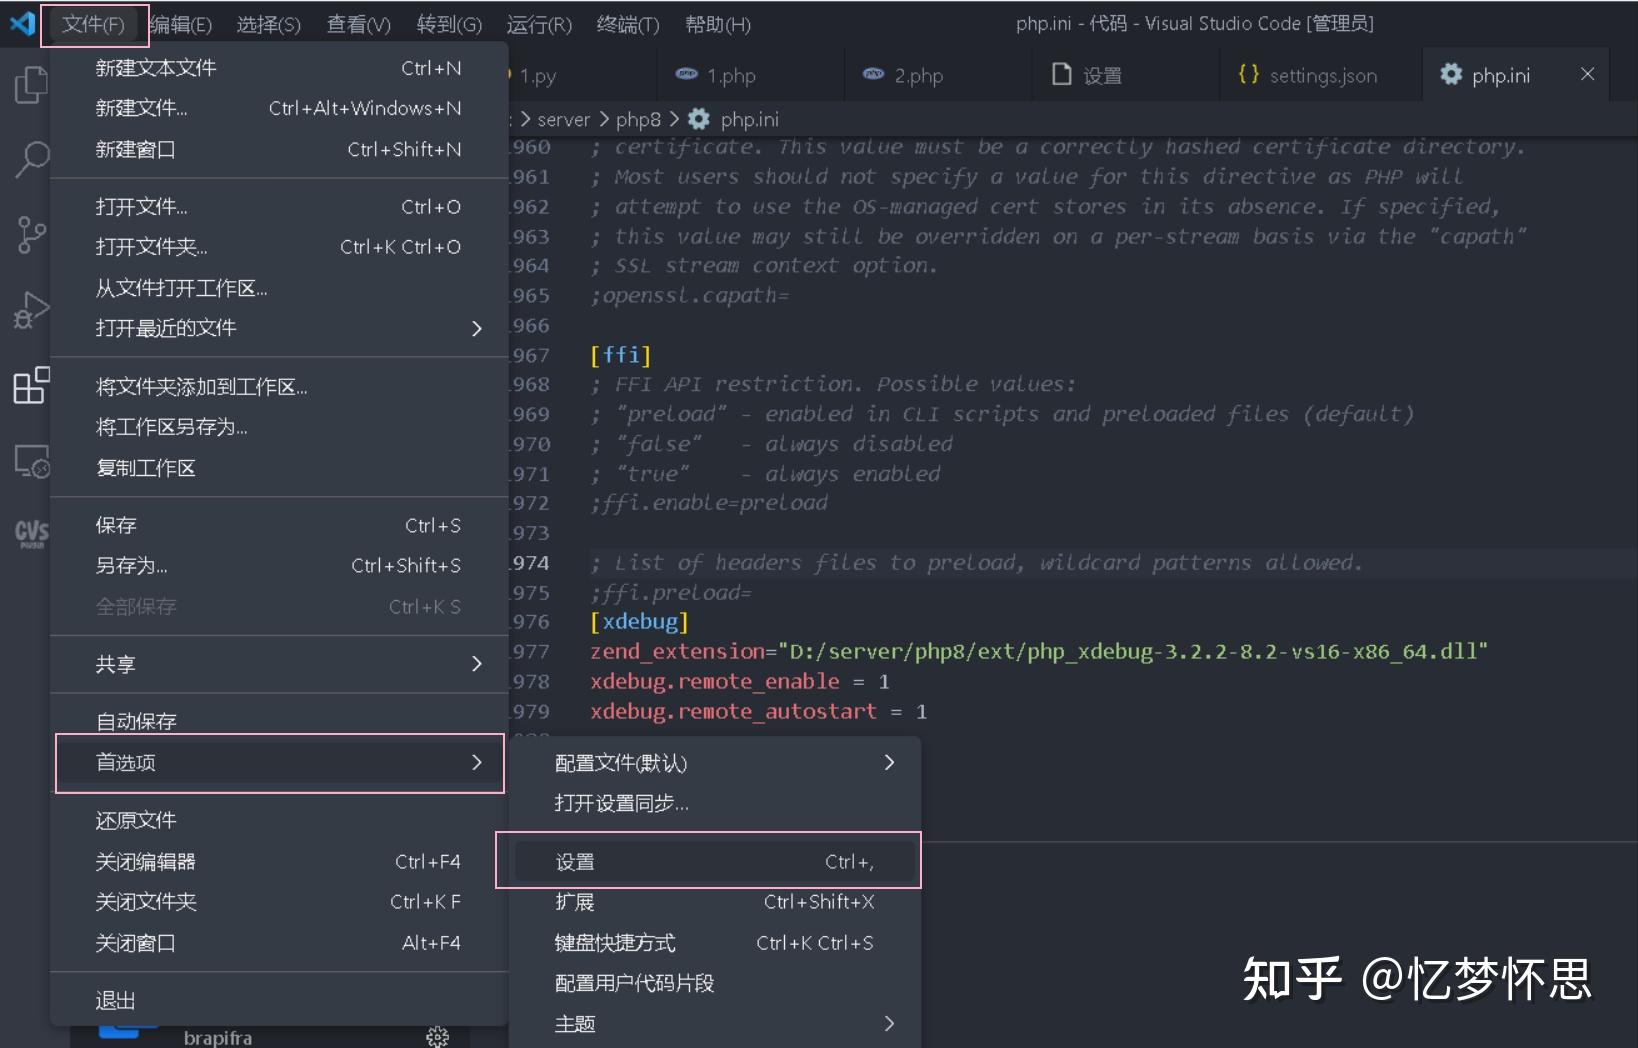
Task: Click the VS Code logo top-left
Action: pyautogui.click(x=21, y=24)
